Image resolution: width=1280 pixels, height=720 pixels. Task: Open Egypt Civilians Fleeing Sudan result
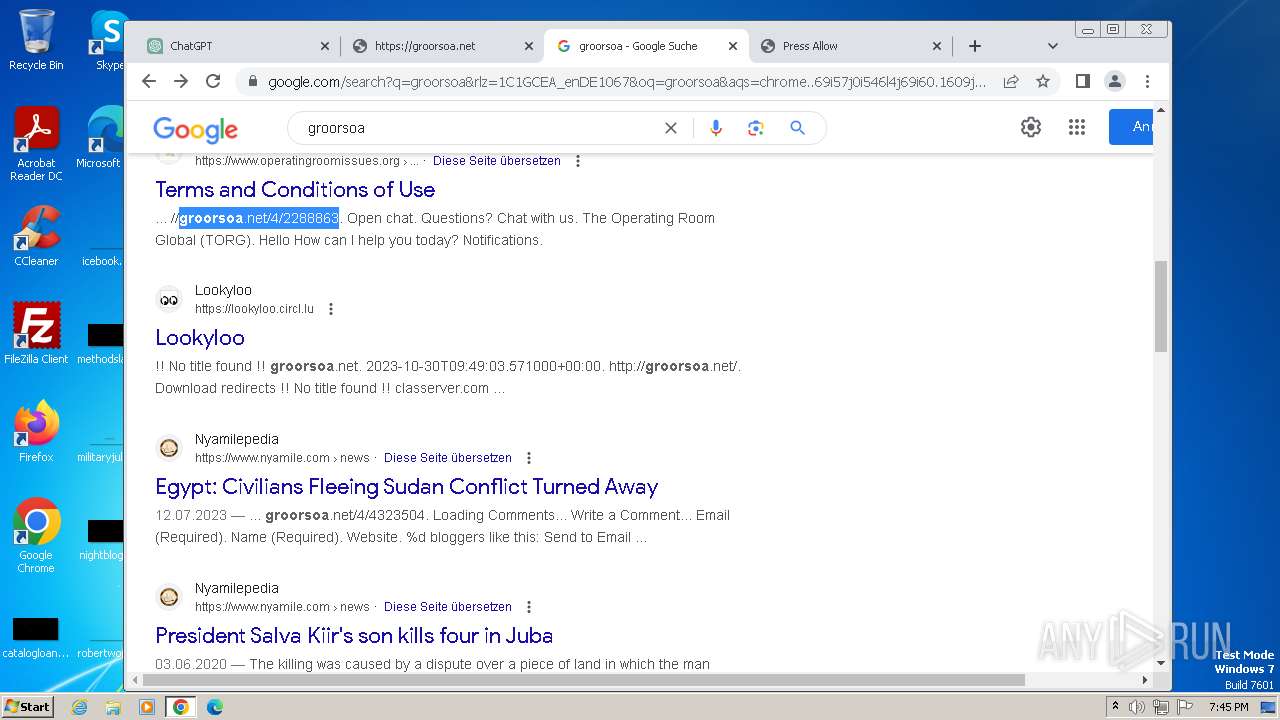(406, 486)
